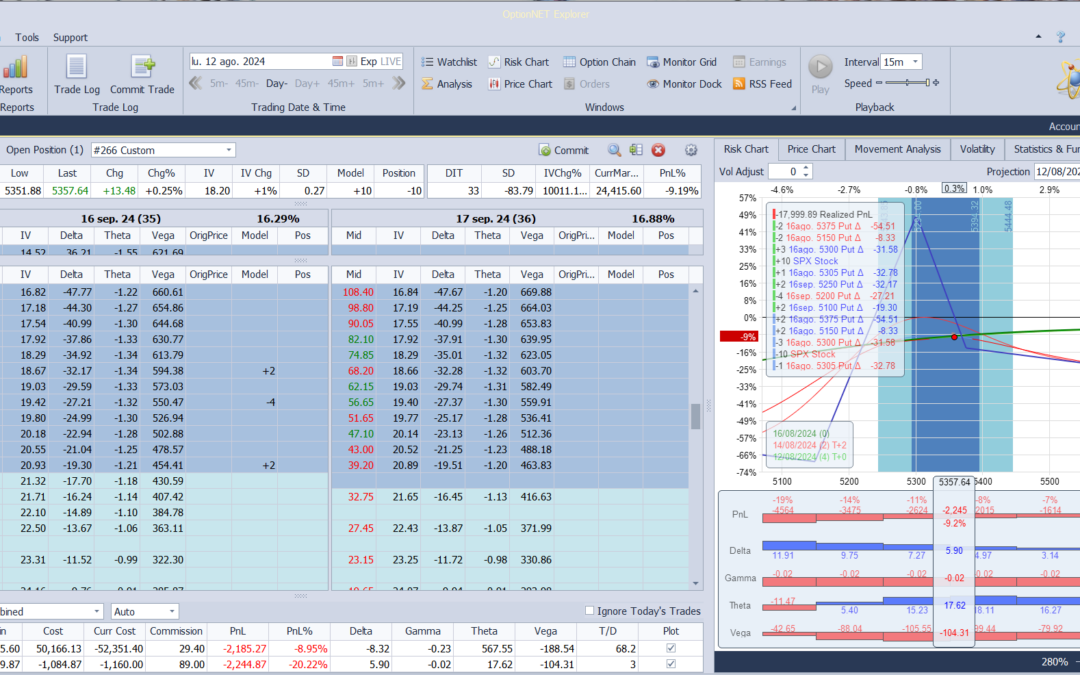Click the speed slider plus icon
The height and width of the screenshot is (675, 1080).
coord(935,83)
